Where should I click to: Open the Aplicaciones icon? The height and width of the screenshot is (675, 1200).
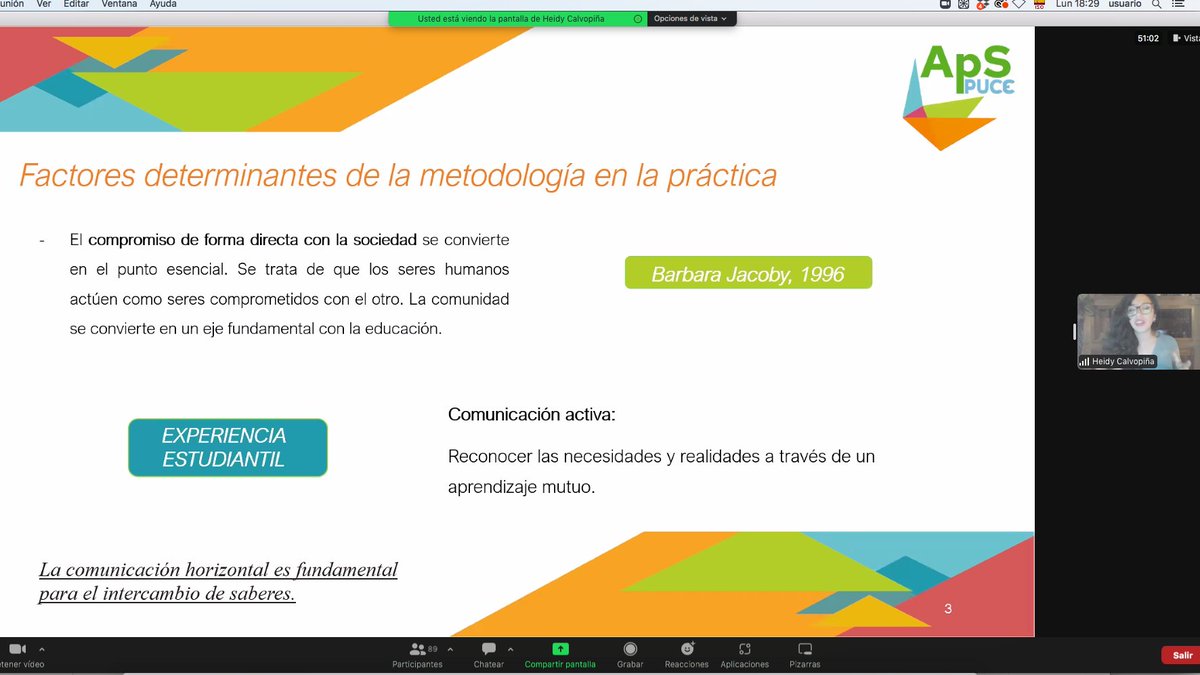coord(744,649)
